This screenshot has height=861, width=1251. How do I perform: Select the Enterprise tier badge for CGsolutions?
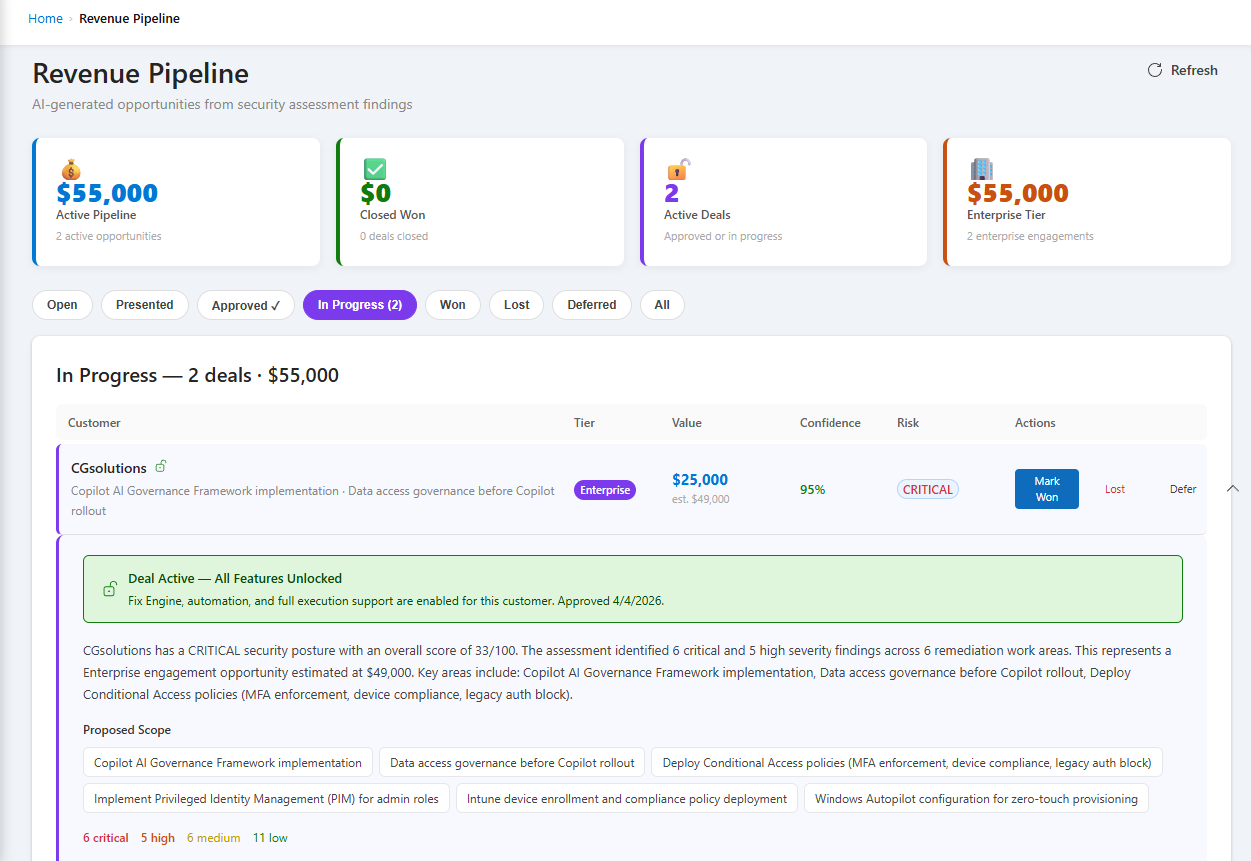click(604, 490)
